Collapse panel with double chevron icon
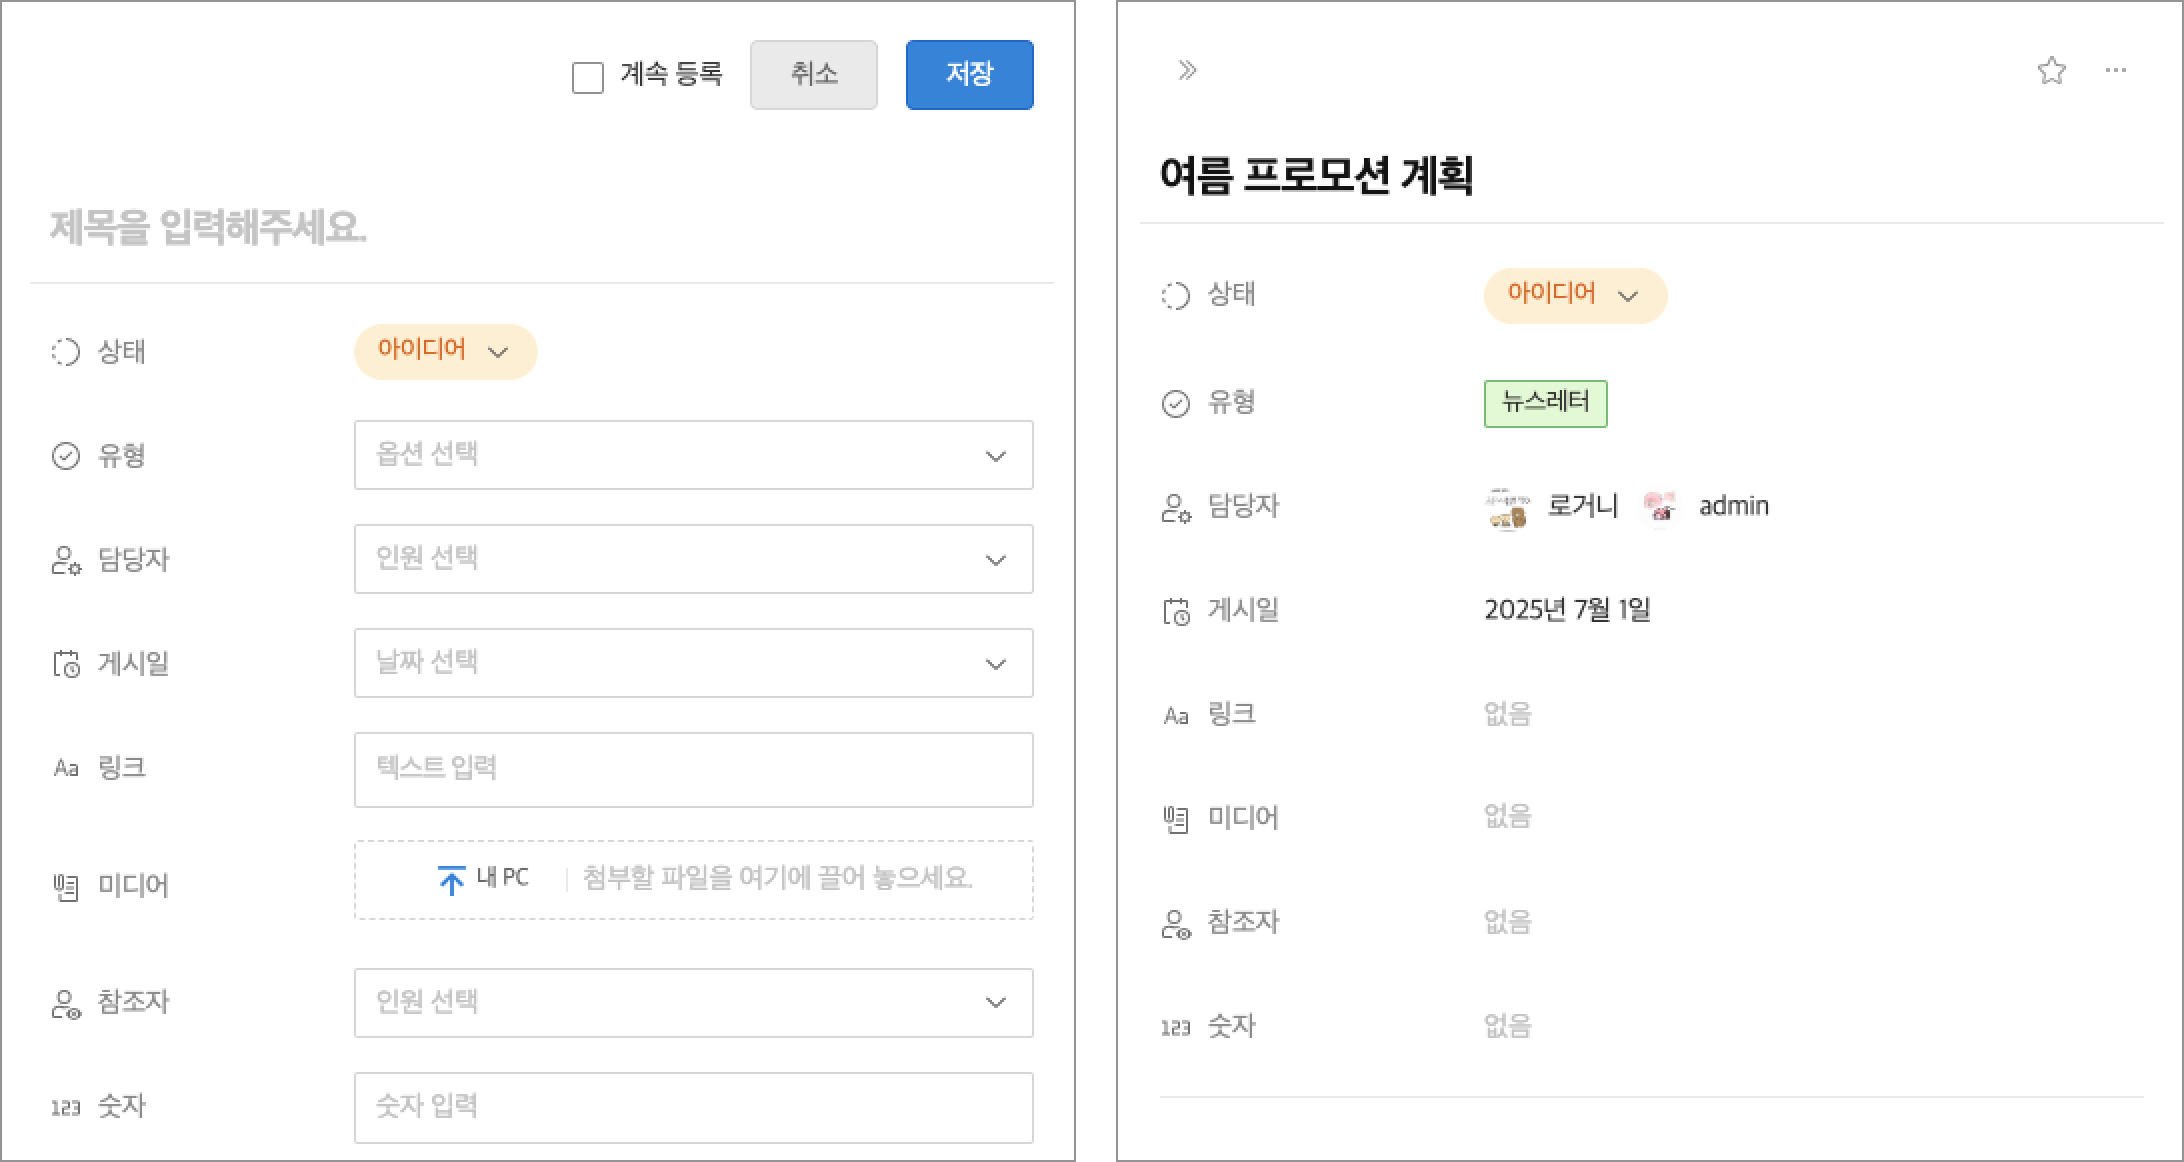Screen dimensions: 2184x1162 [1187, 70]
